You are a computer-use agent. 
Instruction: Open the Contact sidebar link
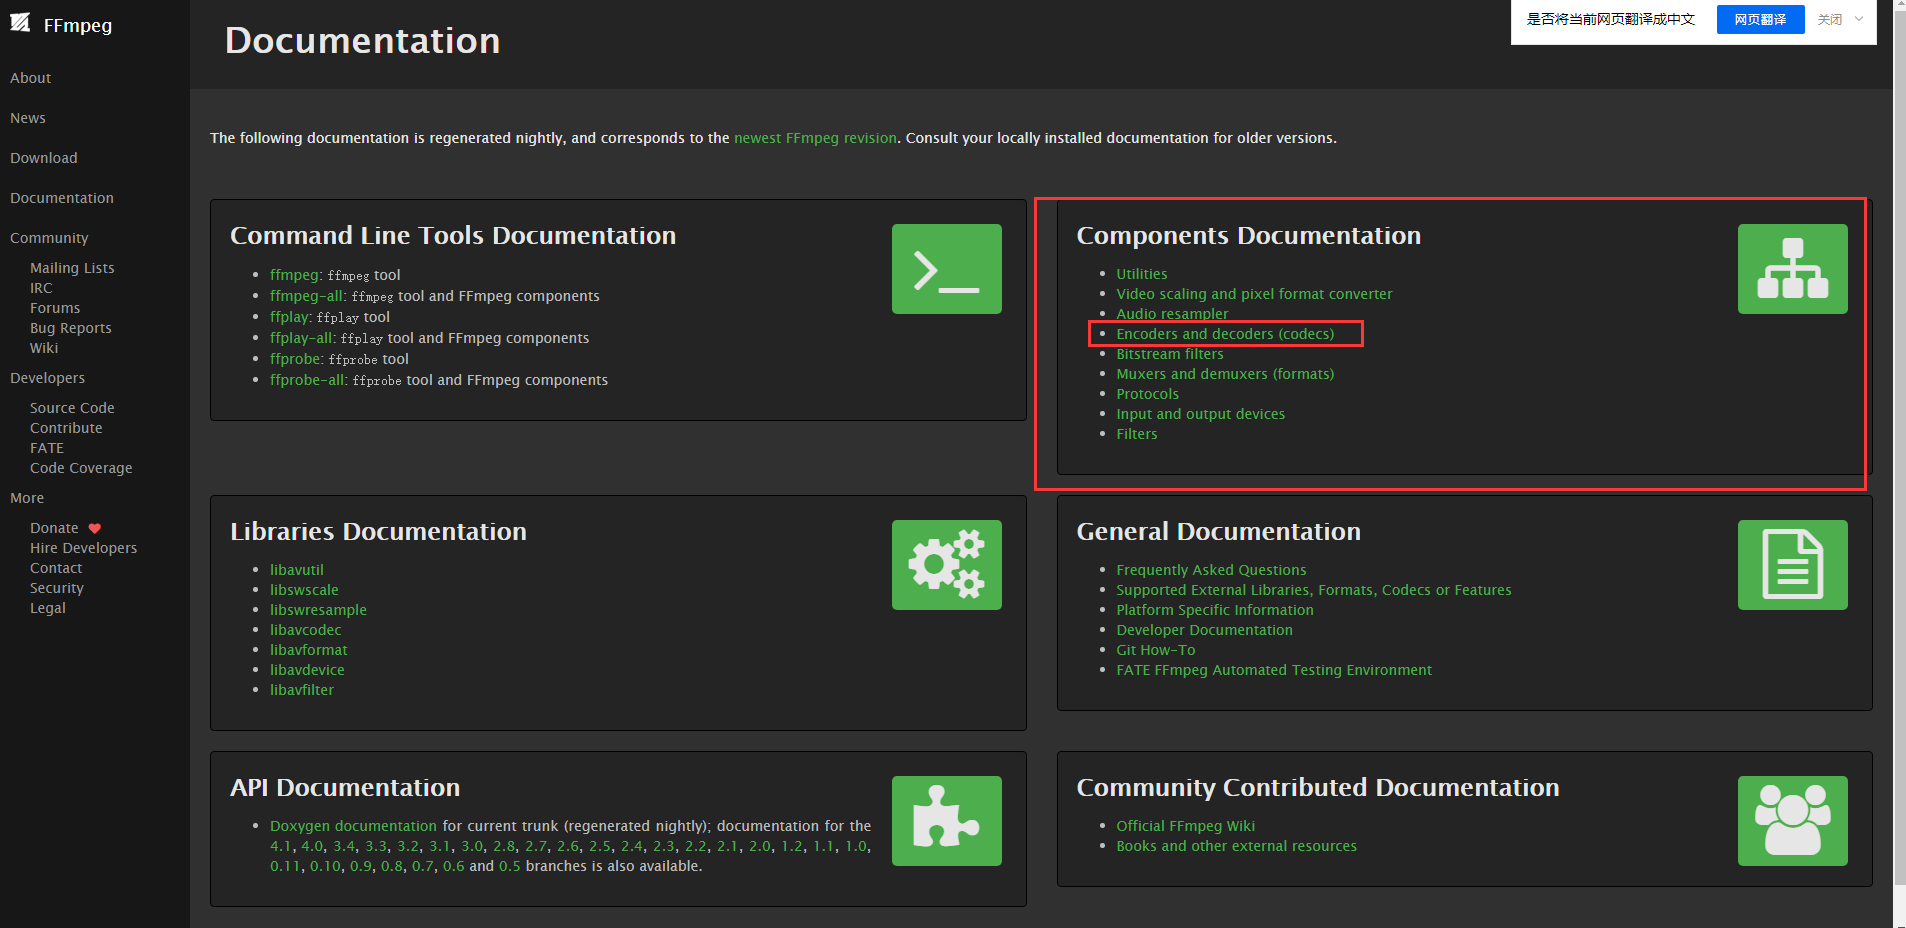coord(56,568)
